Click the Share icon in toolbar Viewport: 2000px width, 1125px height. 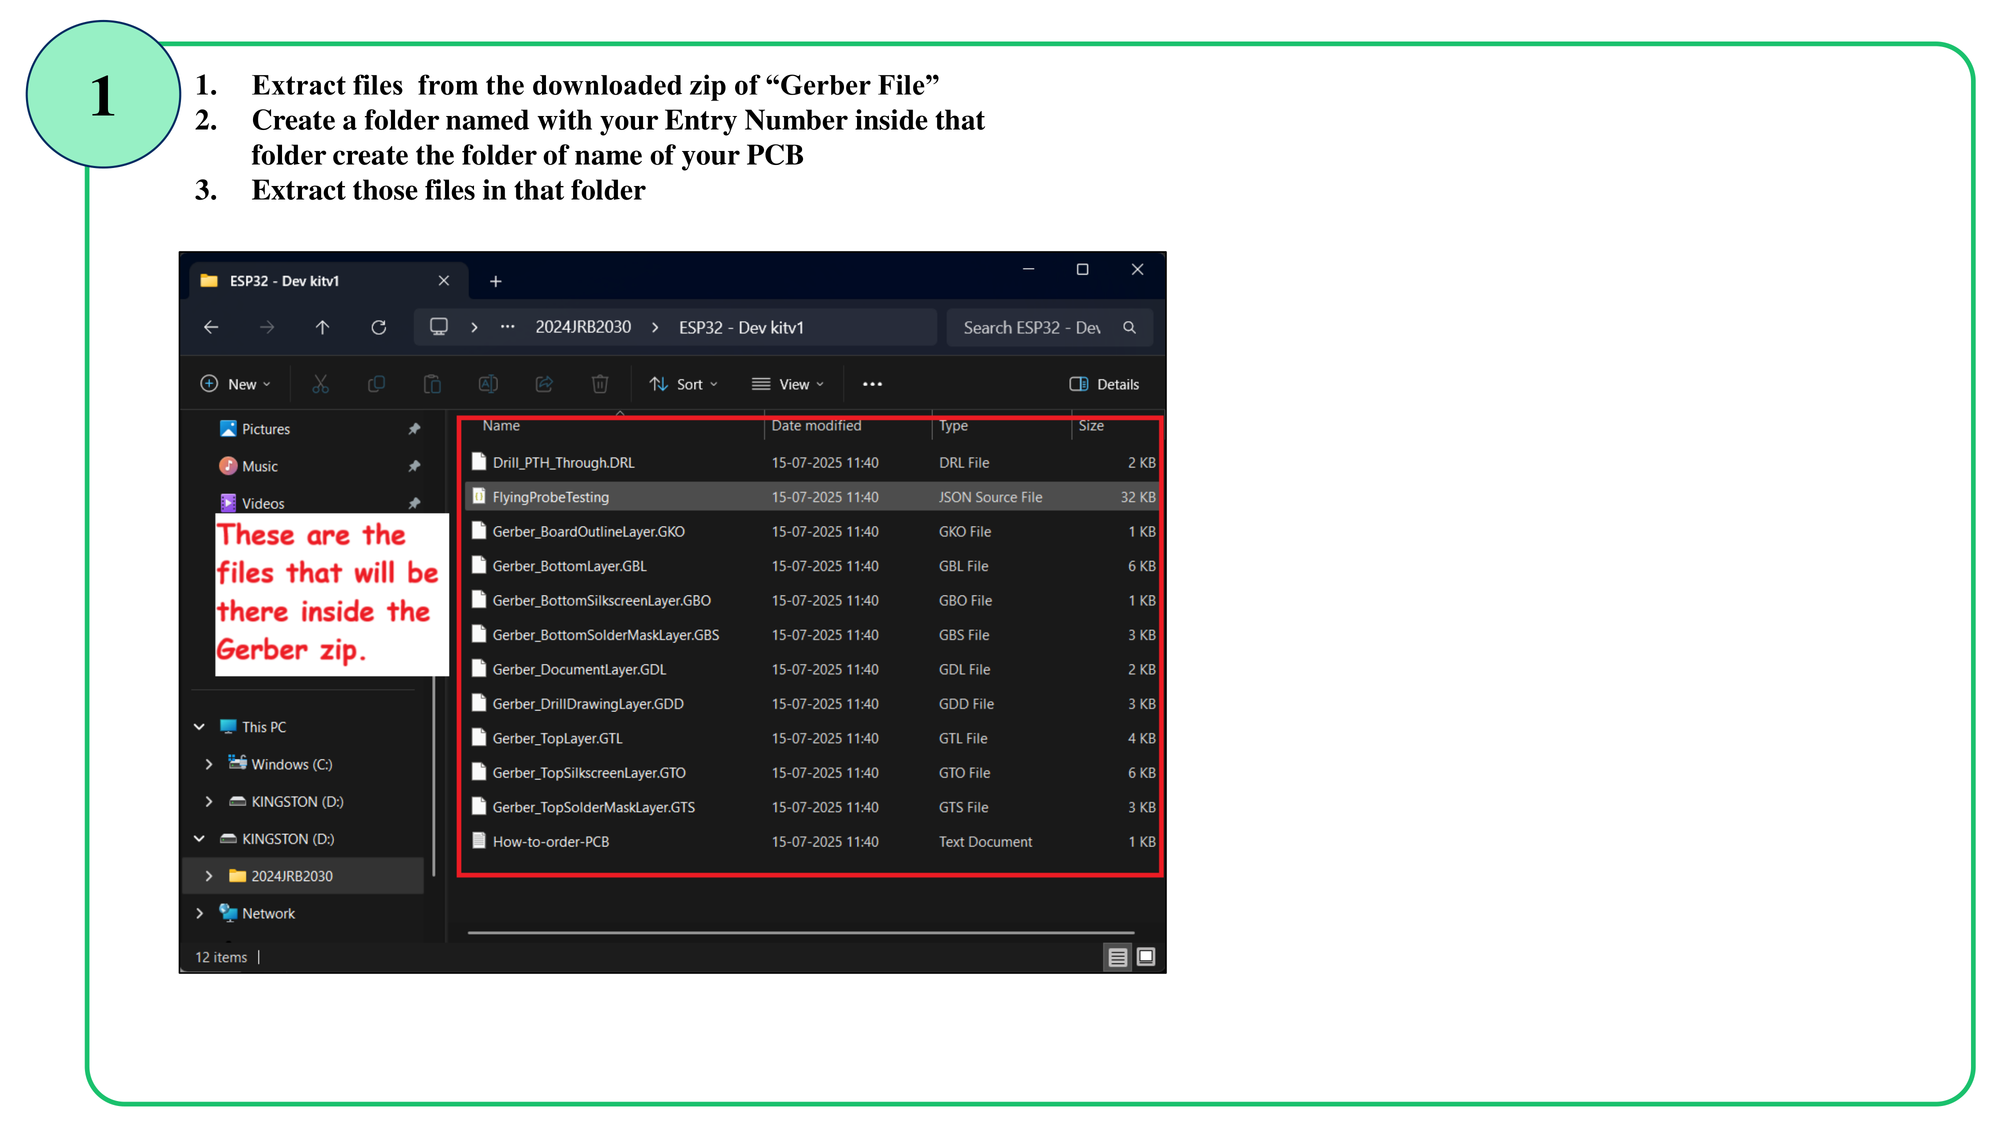pyautogui.click(x=544, y=384)
